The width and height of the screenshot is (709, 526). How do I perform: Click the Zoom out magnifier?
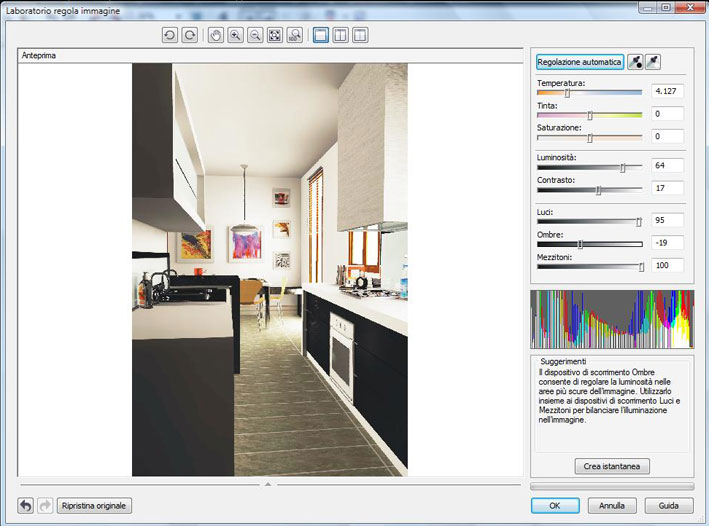[255, 35]
